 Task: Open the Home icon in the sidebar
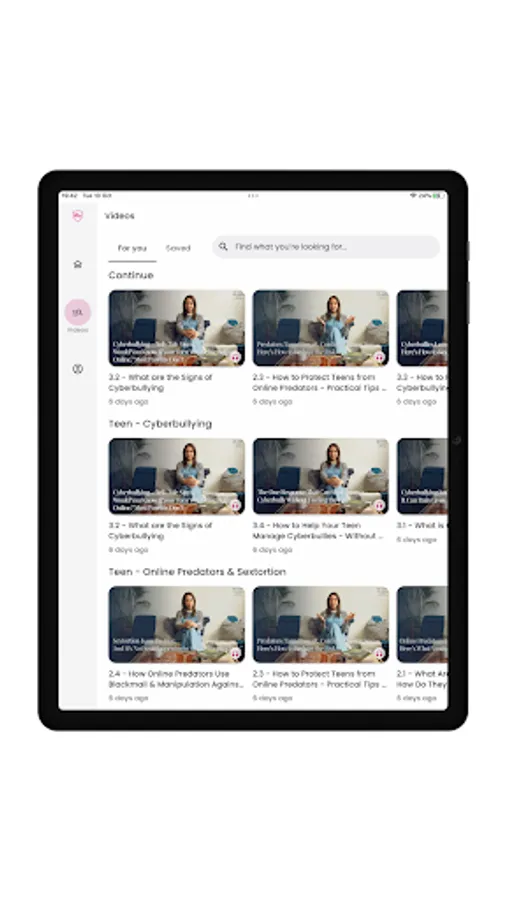pos(77,264)
